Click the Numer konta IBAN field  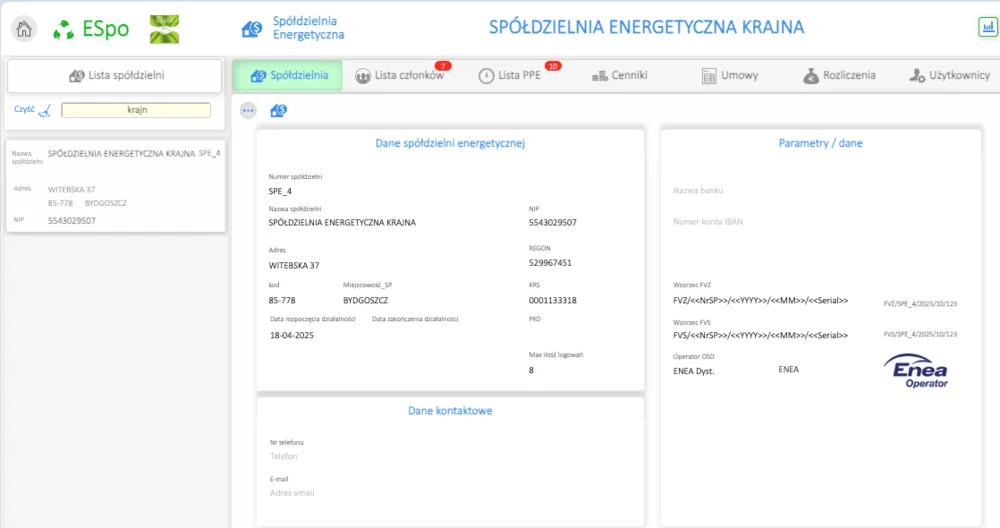(708, 222)
